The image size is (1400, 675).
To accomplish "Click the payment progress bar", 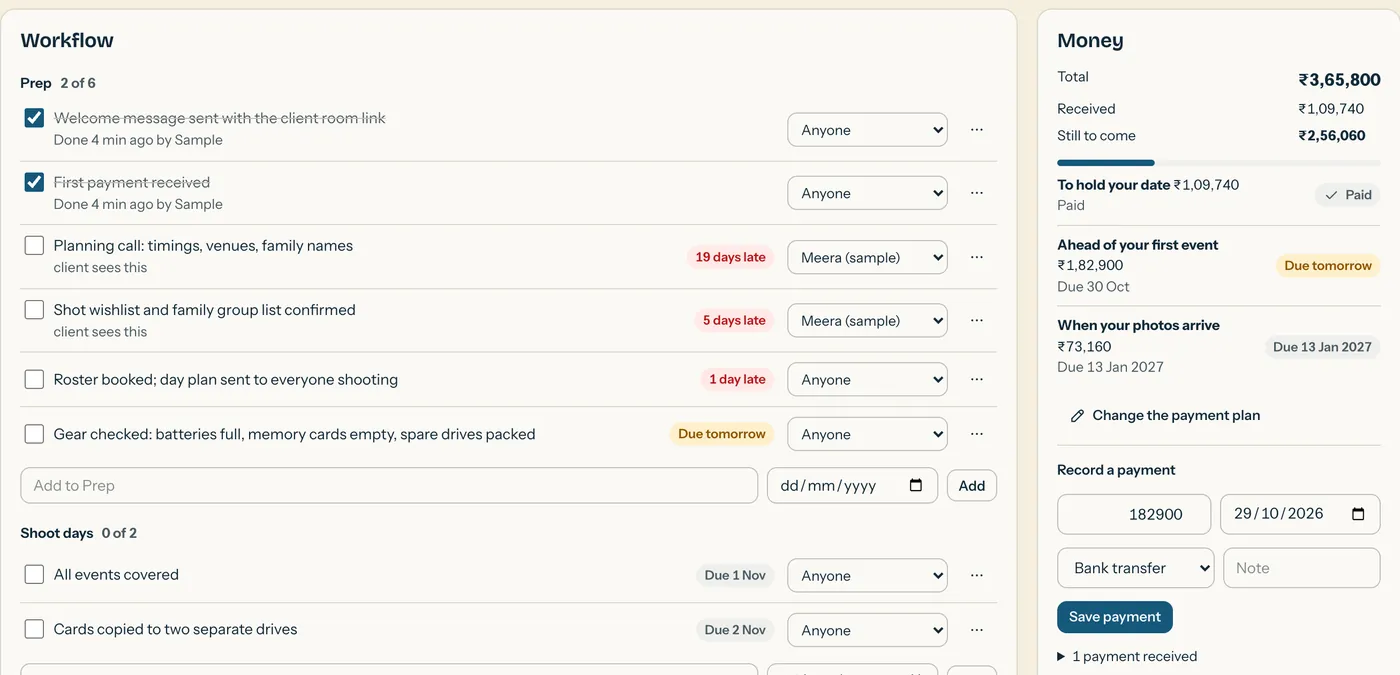I will pyautogui.click(x=1218, y=162).
